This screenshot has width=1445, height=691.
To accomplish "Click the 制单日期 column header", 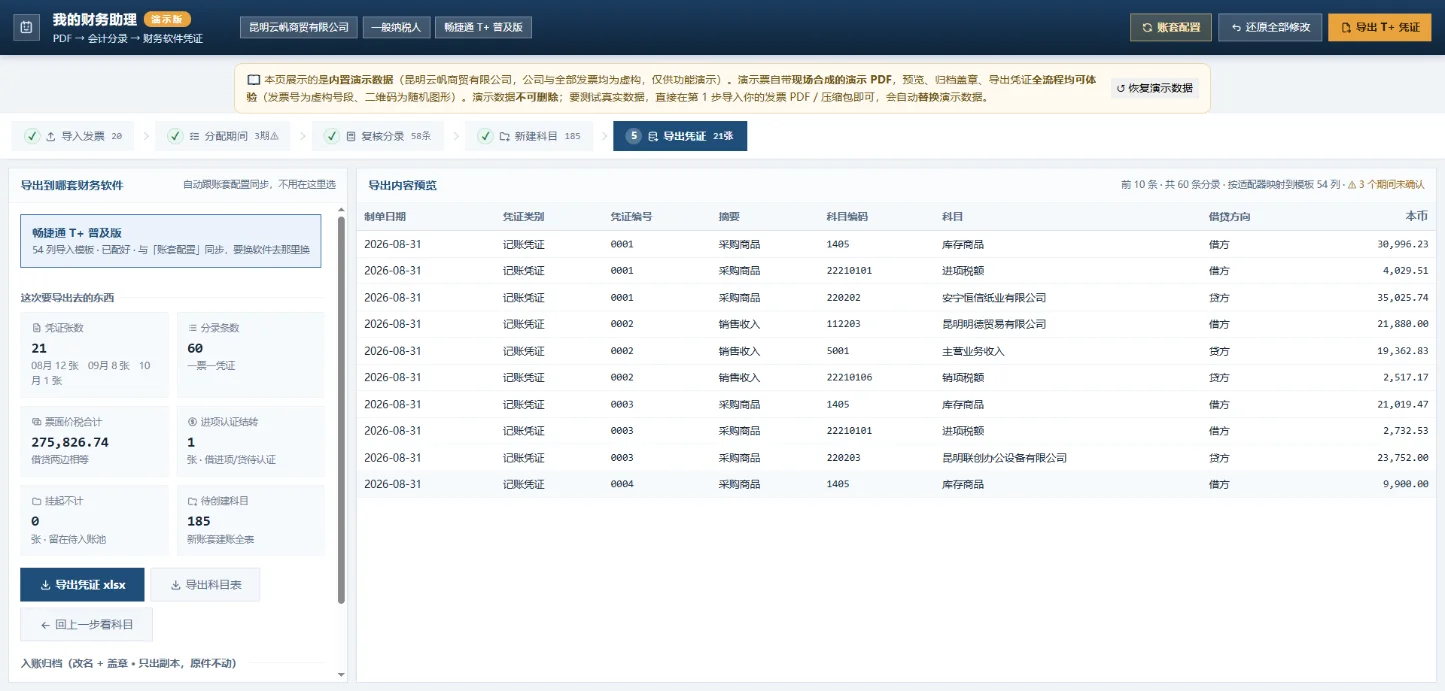I will (385, 216).
